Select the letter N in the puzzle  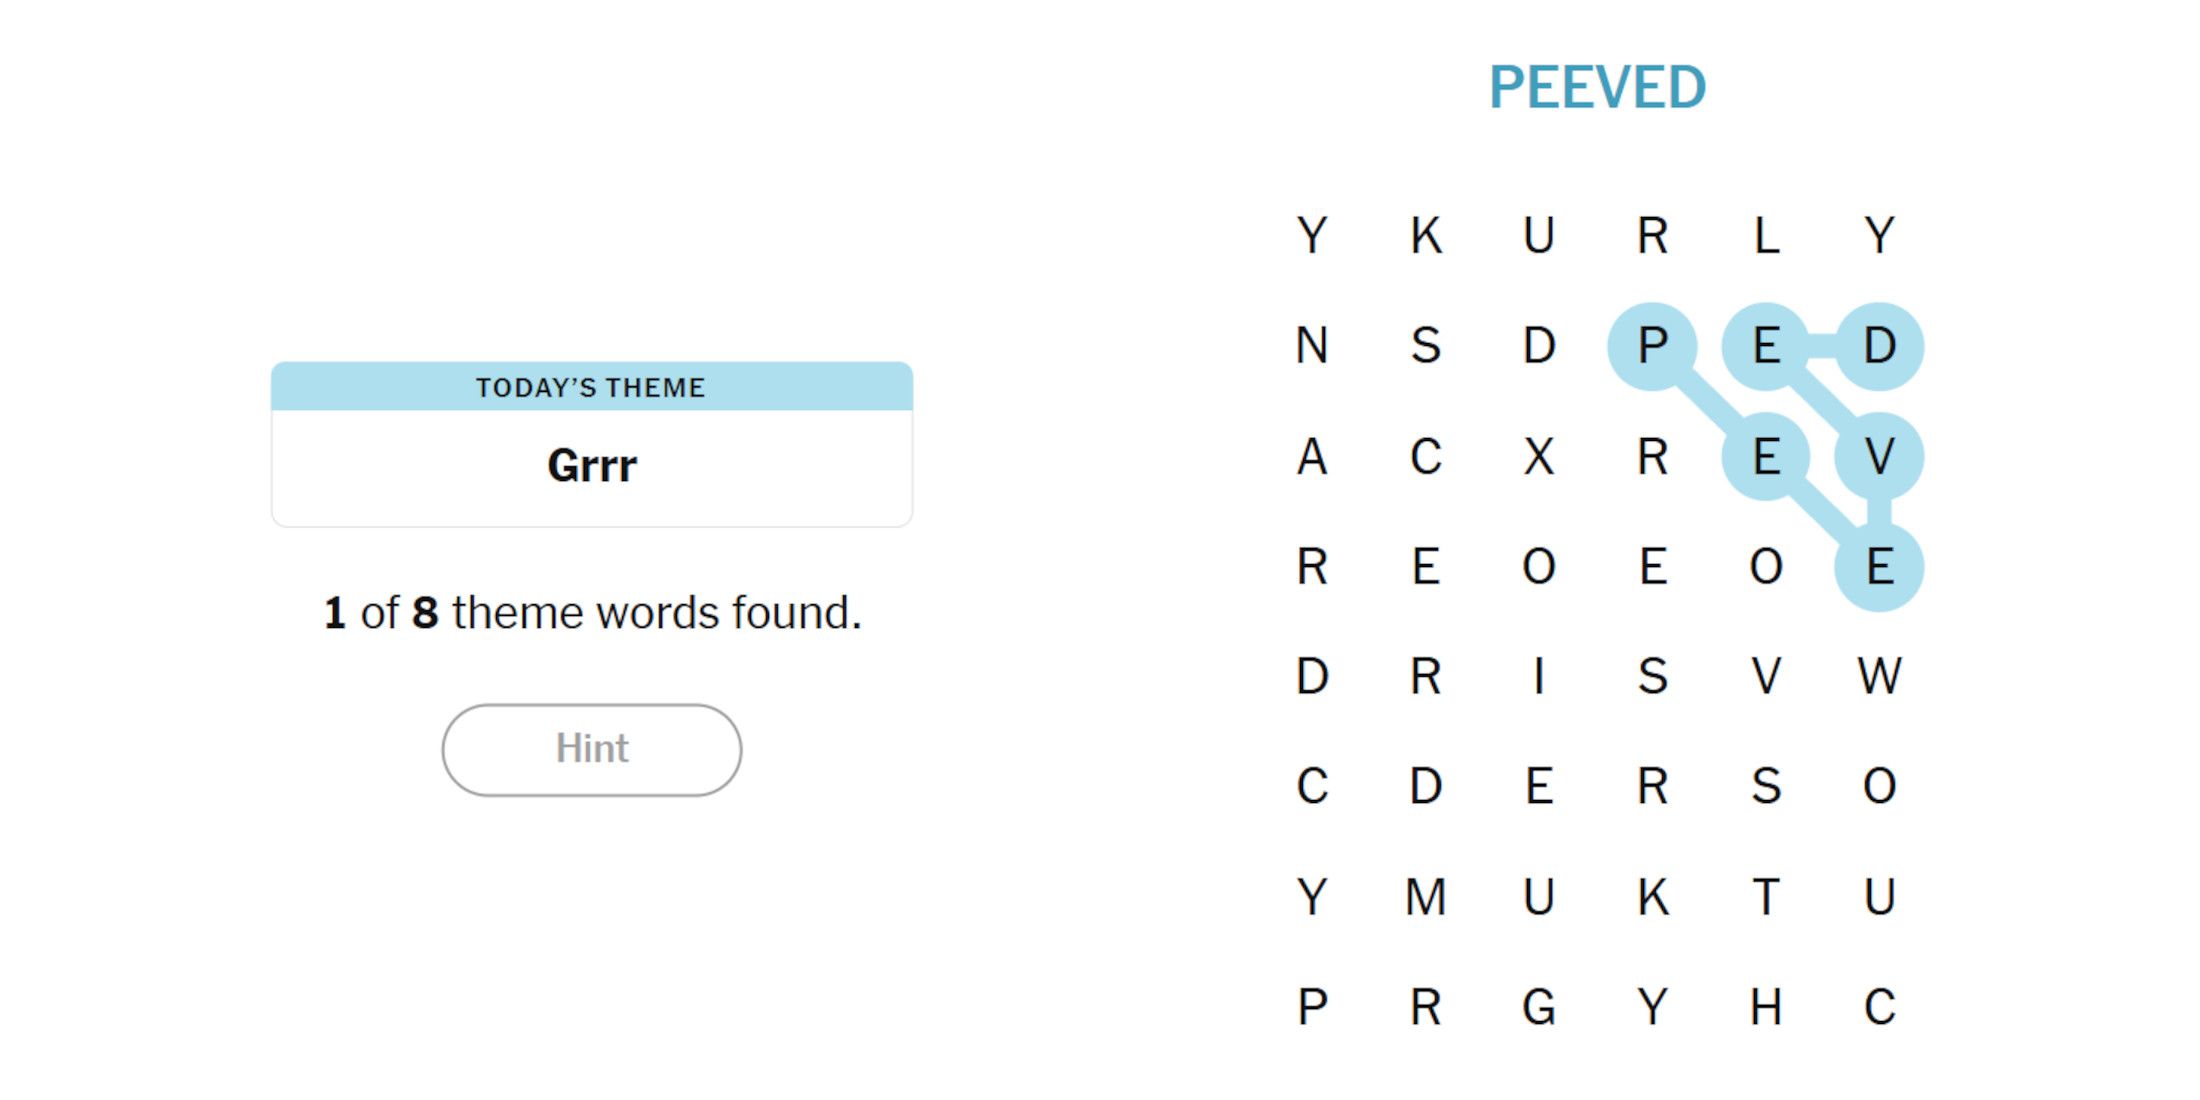coord(1312,346)
